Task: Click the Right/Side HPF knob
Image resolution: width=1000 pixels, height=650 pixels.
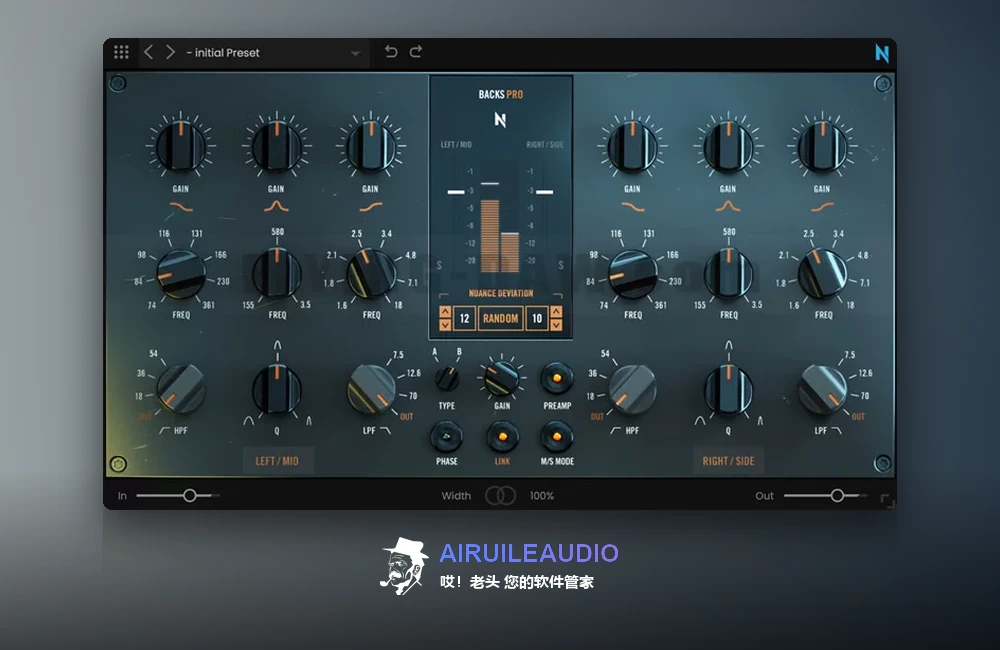Action: coord(632,389)
